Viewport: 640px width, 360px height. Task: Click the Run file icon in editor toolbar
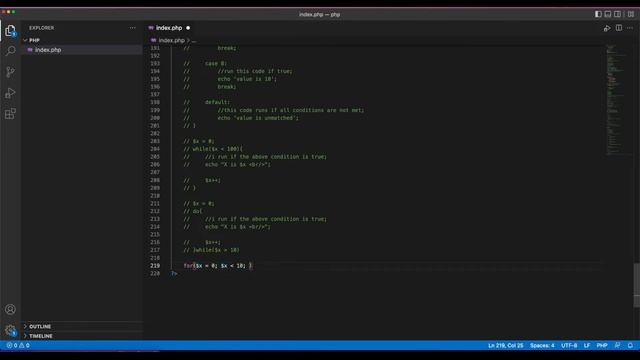coord(607,28)
